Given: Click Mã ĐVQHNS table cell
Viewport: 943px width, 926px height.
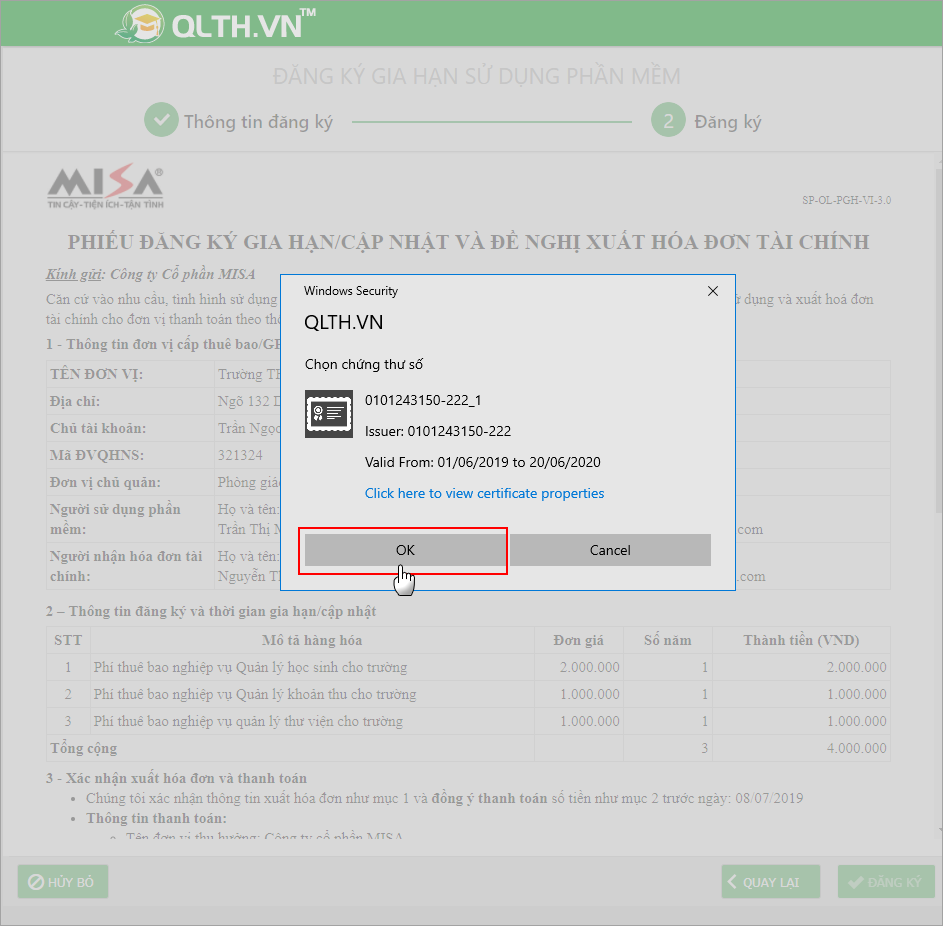Looking at the screenshot, I should (131, 455).
